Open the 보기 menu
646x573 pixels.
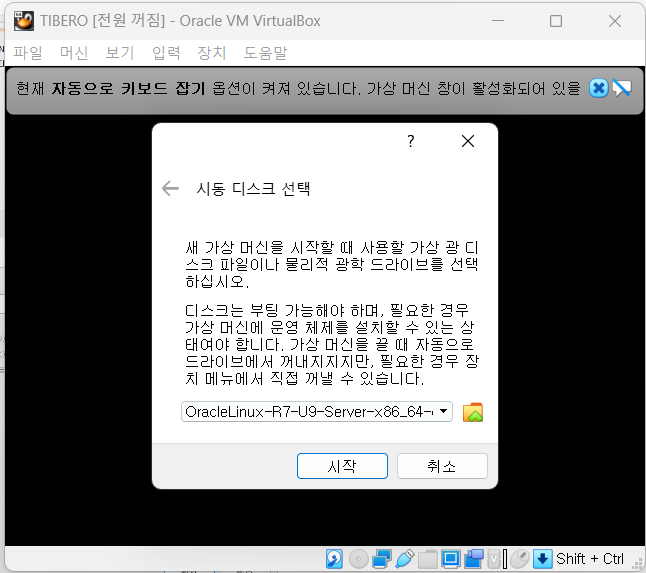tap(119, 53)
